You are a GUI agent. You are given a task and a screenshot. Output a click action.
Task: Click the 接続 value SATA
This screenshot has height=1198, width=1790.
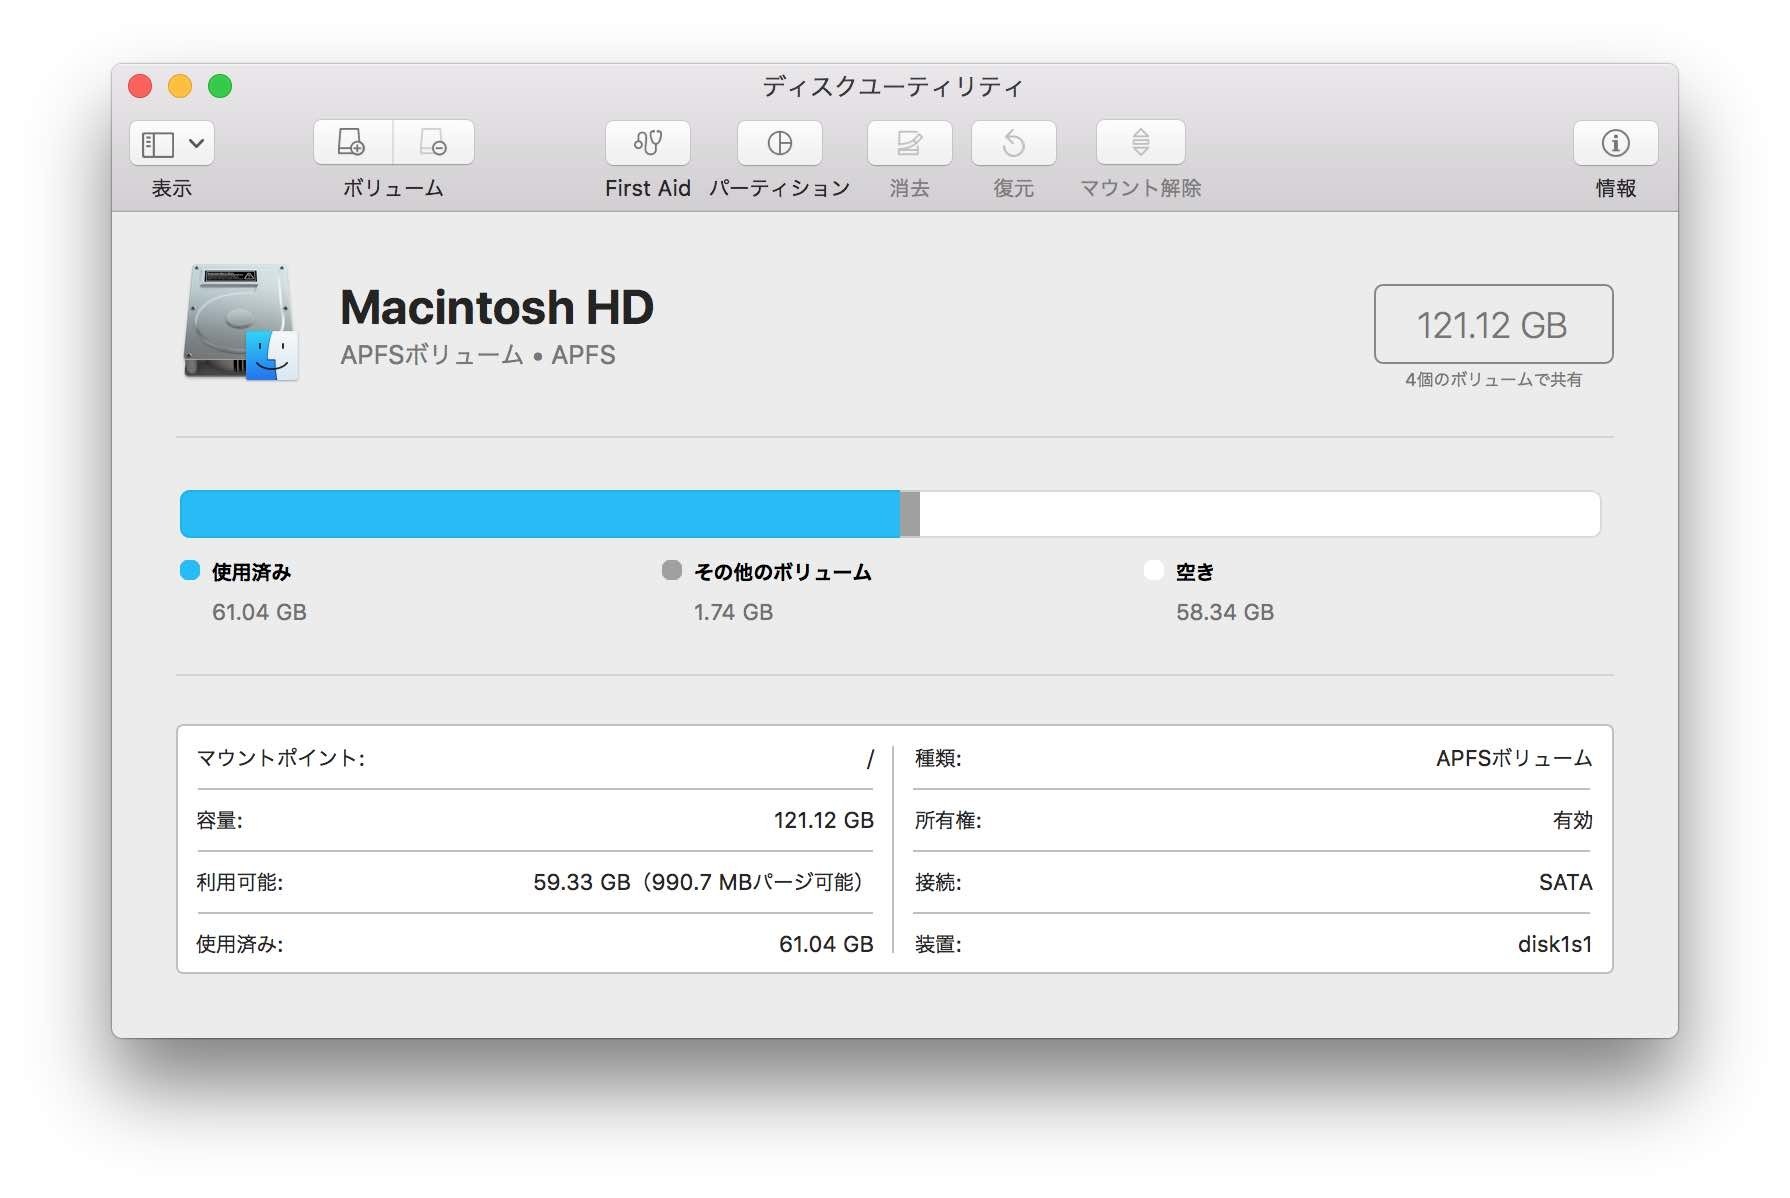pos(1566,882)
